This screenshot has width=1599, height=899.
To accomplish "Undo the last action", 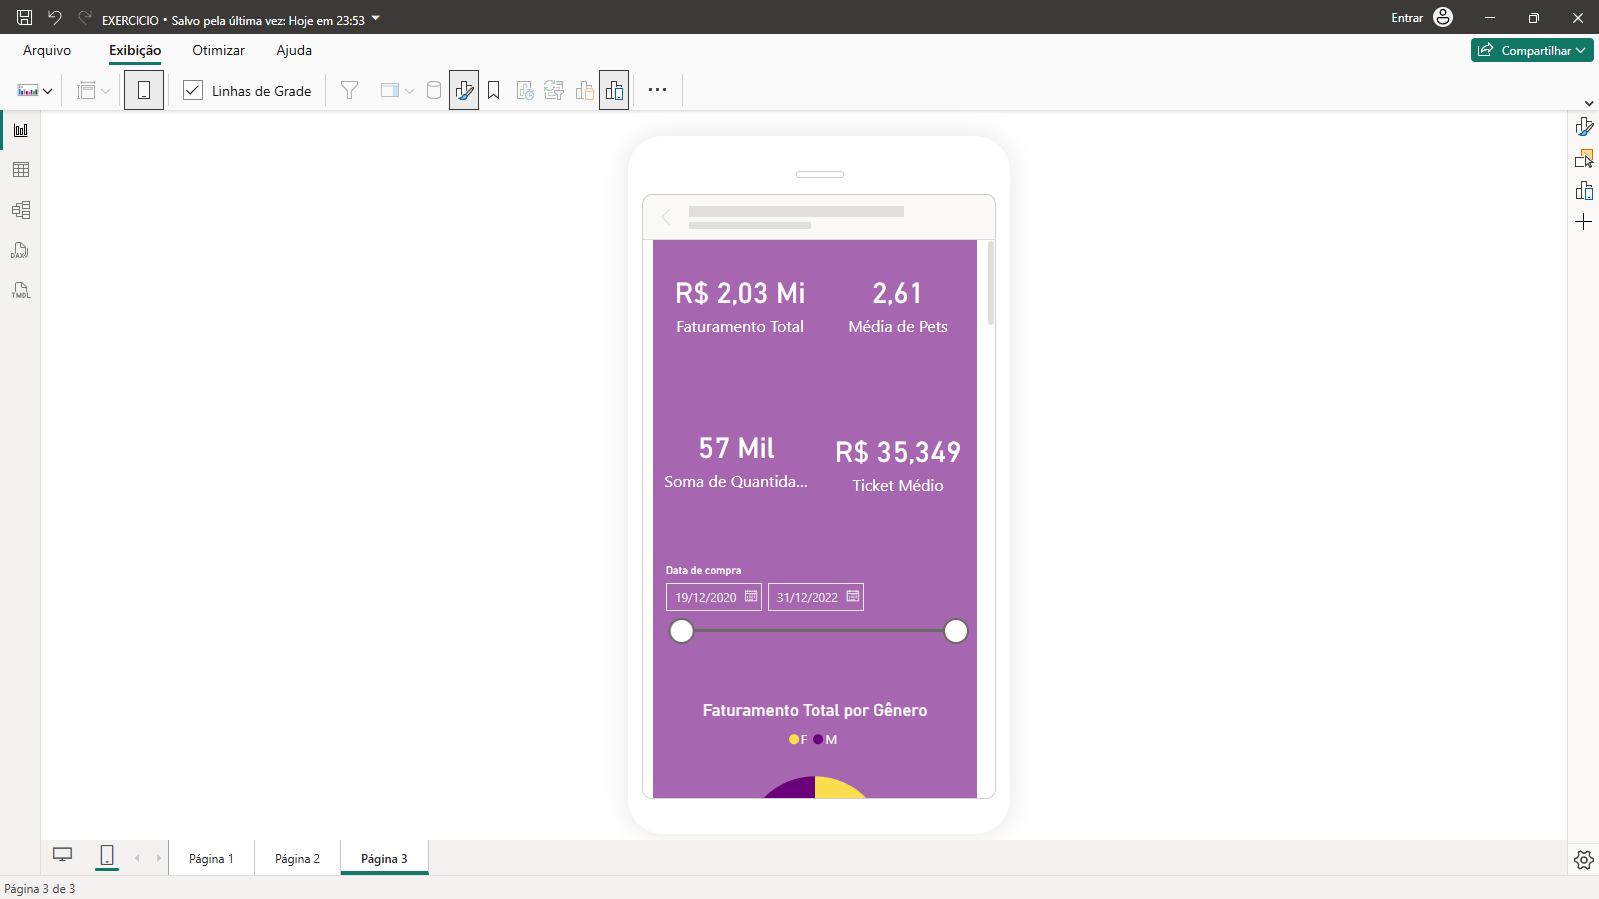I will (x=55, y=18).
